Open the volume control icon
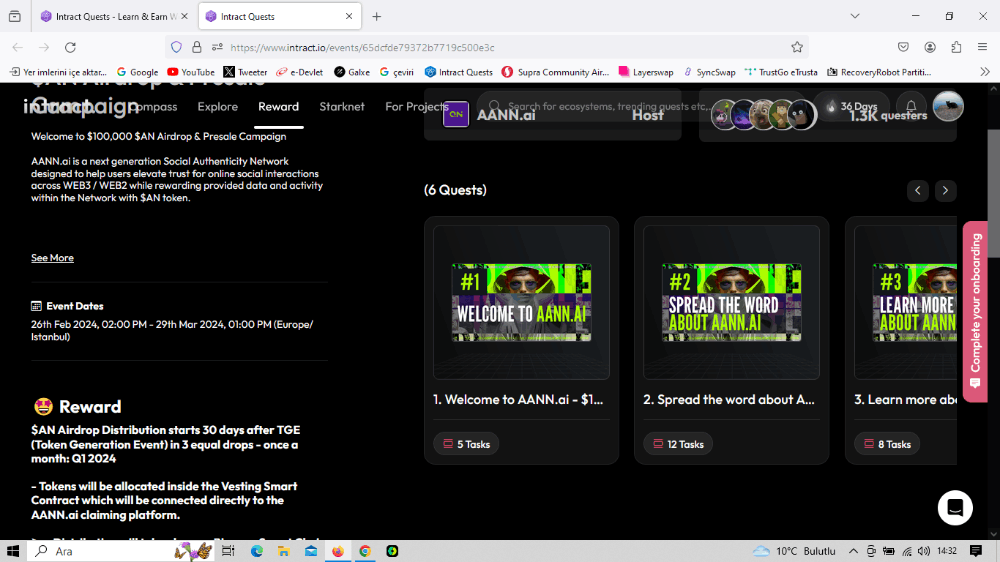The image size is (1000, 562). [x=923, y=551]
